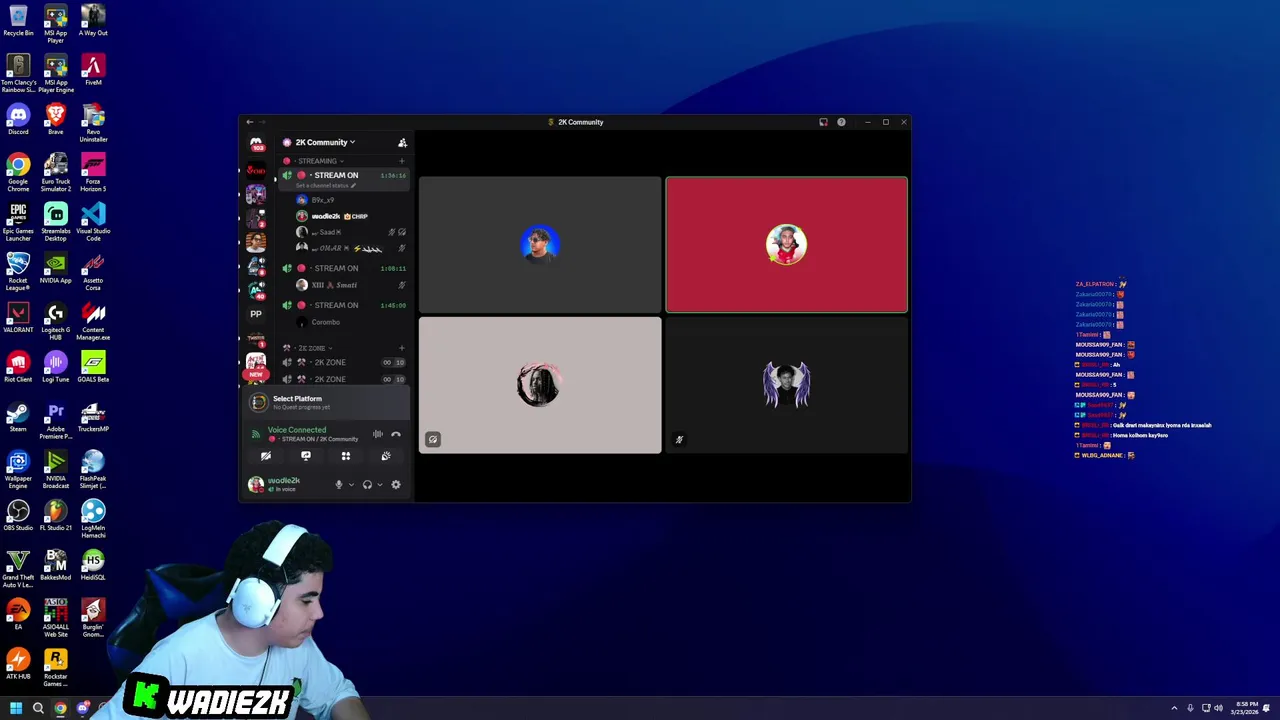The image size is (1280, 720).
Task: Start an activity with the four-squares icon
Action: coord(346,456)
